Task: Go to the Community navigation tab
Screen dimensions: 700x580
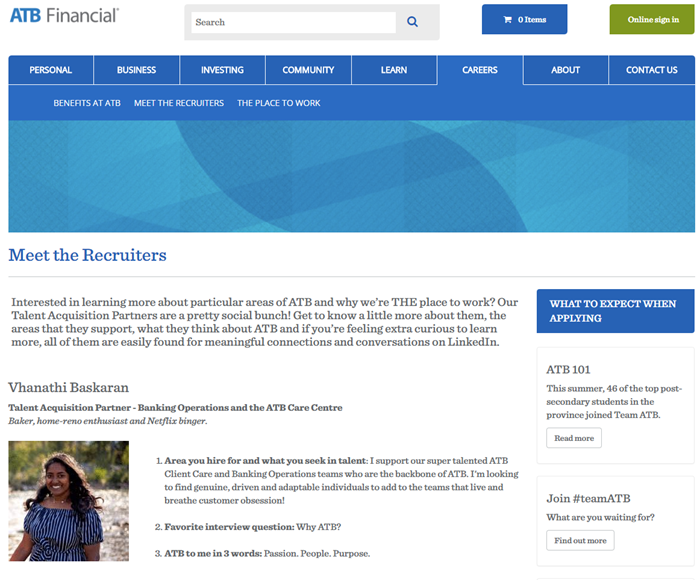Action: [x=308, y=70]
